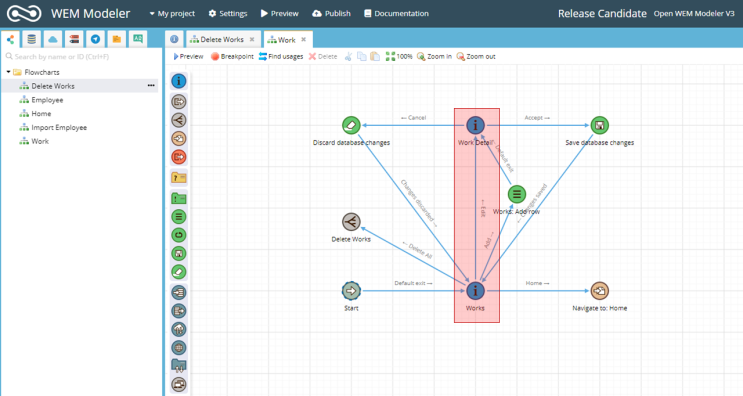The image size is (743, 396).
Task: Select the green exclamation folder palette icon
Action: click(179, 198)
